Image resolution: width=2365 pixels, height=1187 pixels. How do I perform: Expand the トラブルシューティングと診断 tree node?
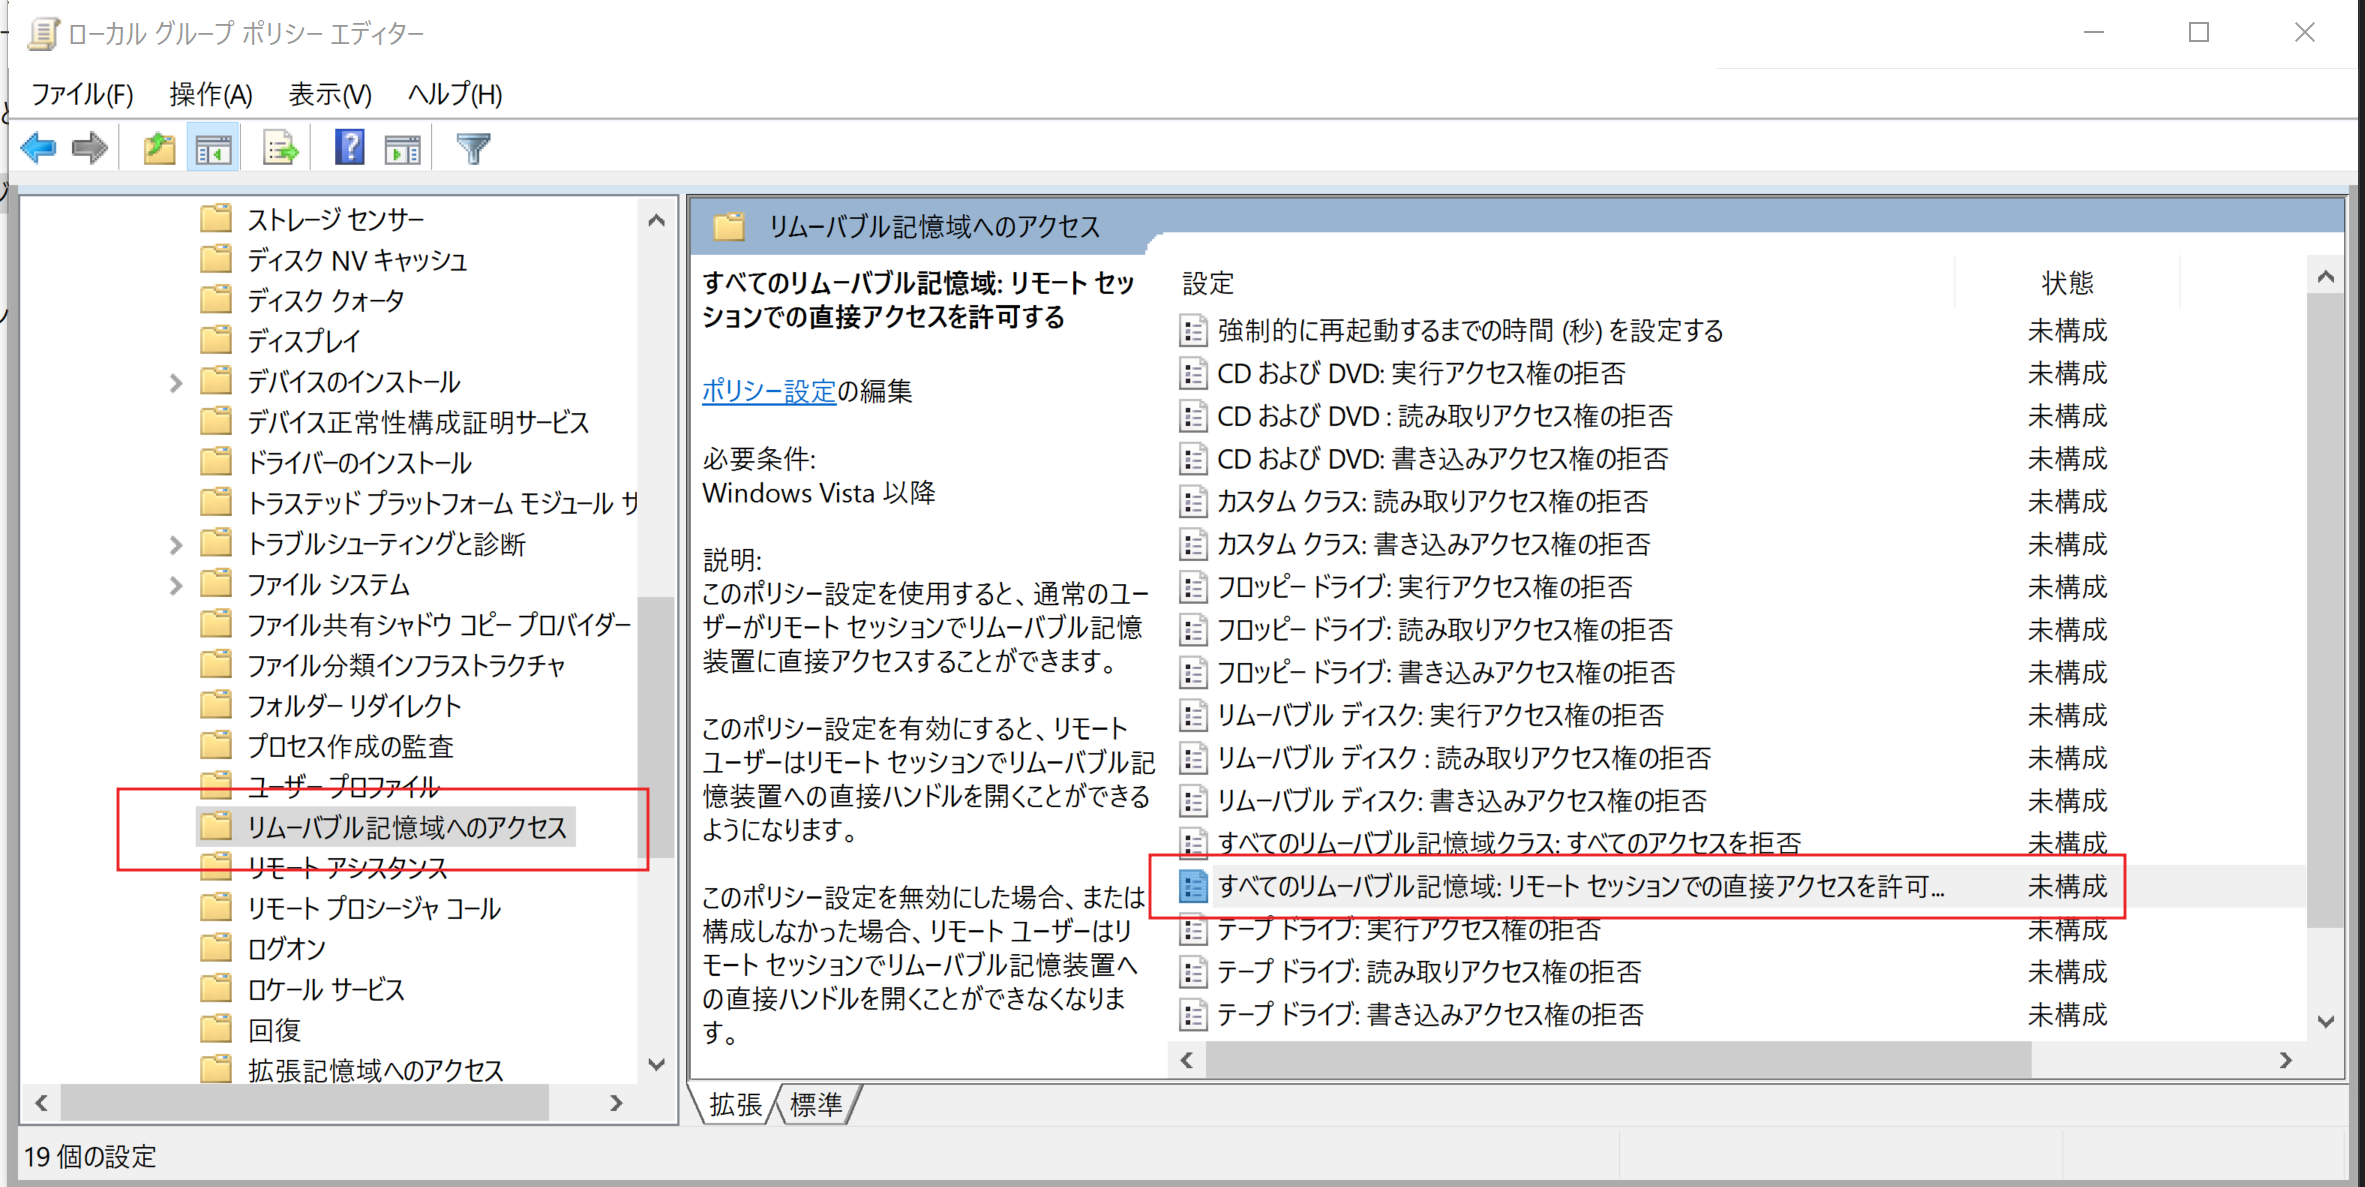pos(176,545)
